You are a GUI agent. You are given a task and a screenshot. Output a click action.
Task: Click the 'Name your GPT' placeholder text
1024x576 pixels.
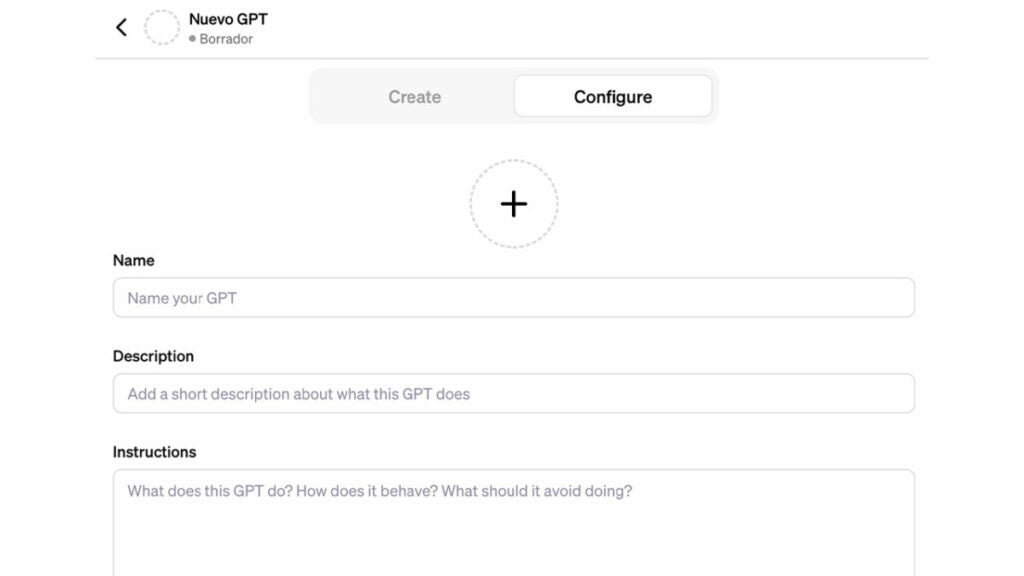click(x=182, y=298)
